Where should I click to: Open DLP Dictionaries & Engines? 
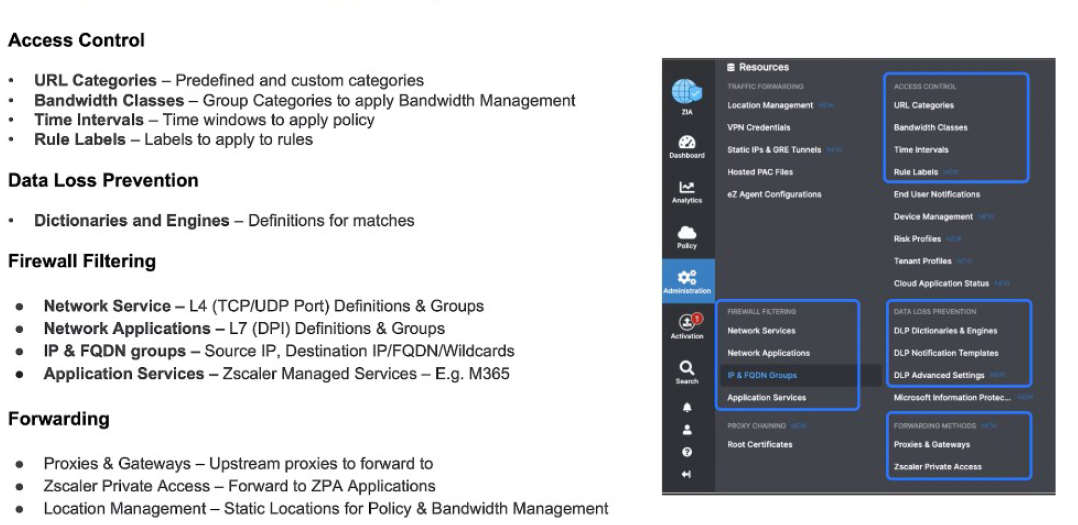(945, 331)
